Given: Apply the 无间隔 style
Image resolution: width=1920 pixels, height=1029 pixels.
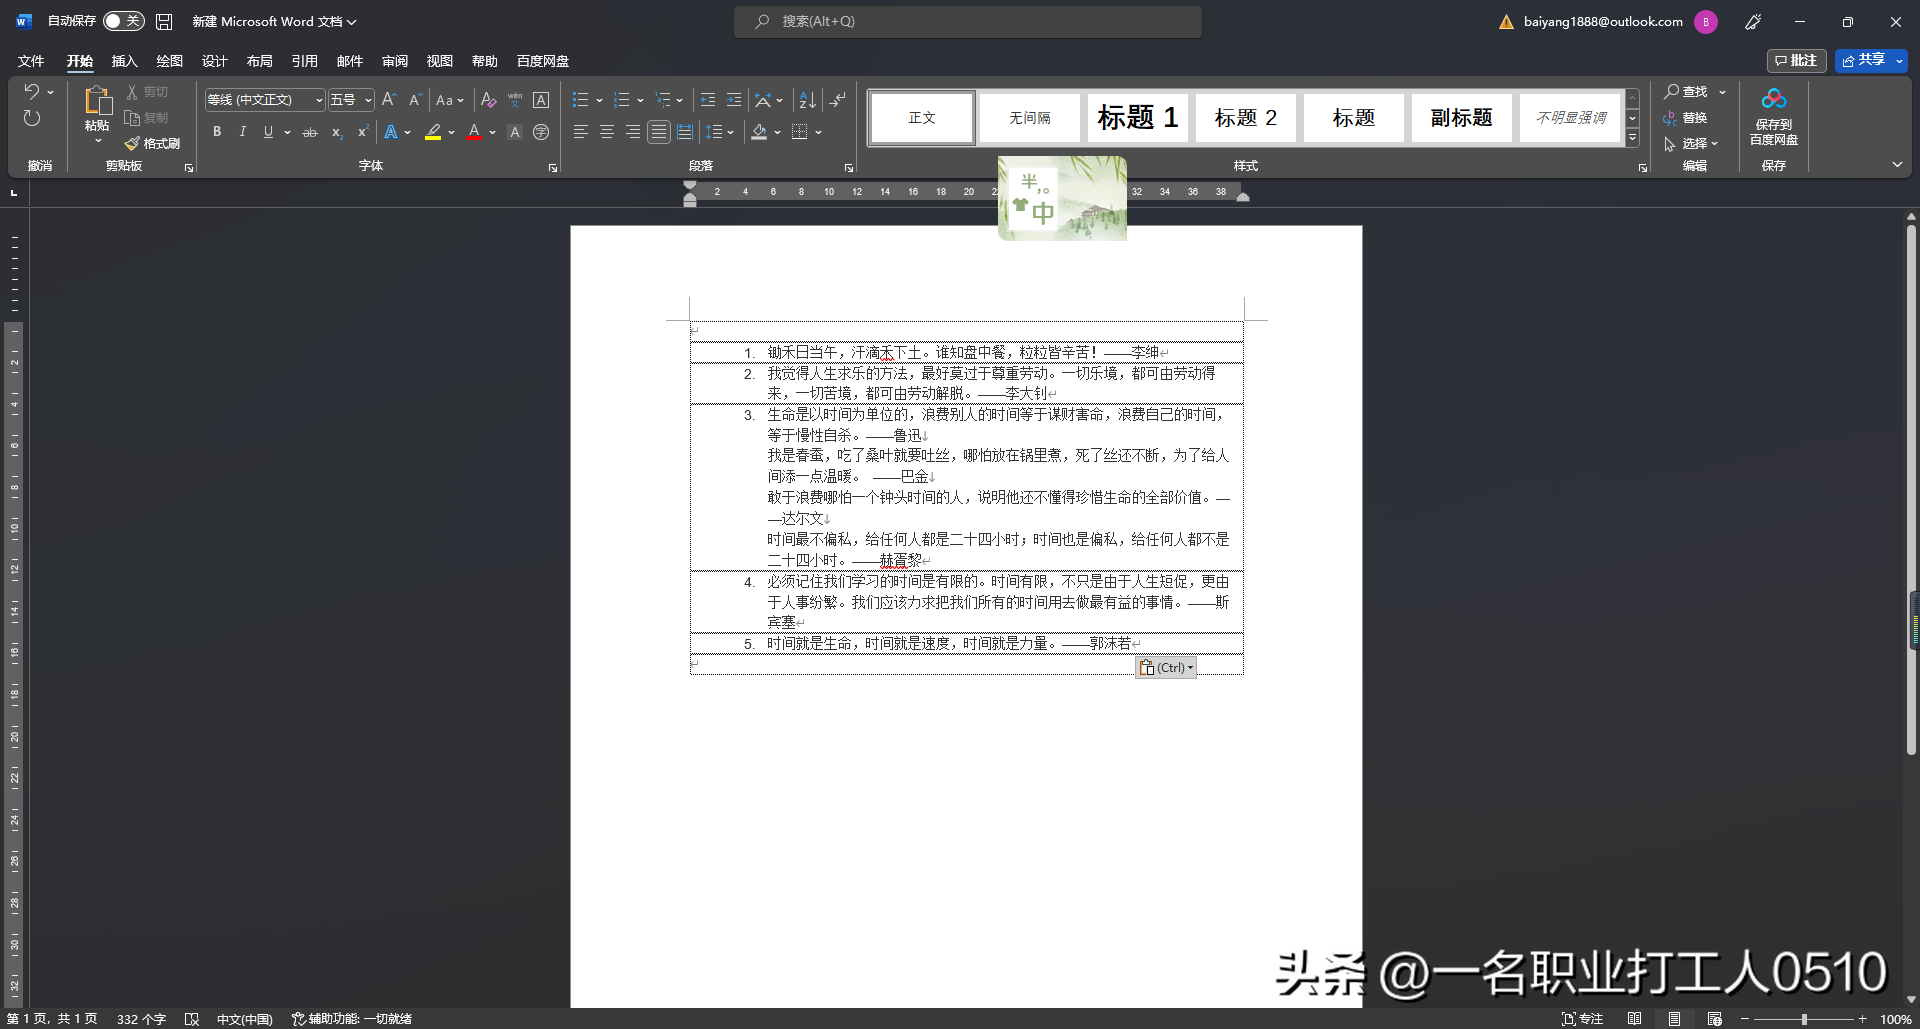Looking at the screenshot, I should coord(1030,118).
